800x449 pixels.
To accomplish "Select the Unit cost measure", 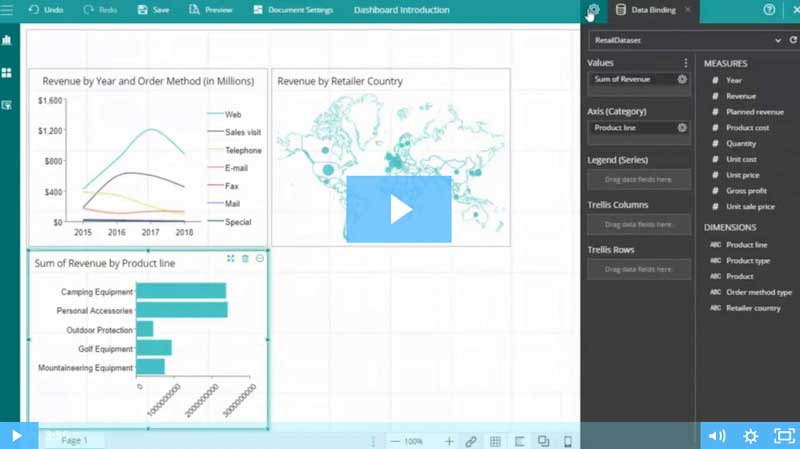I will coord(741,159).
